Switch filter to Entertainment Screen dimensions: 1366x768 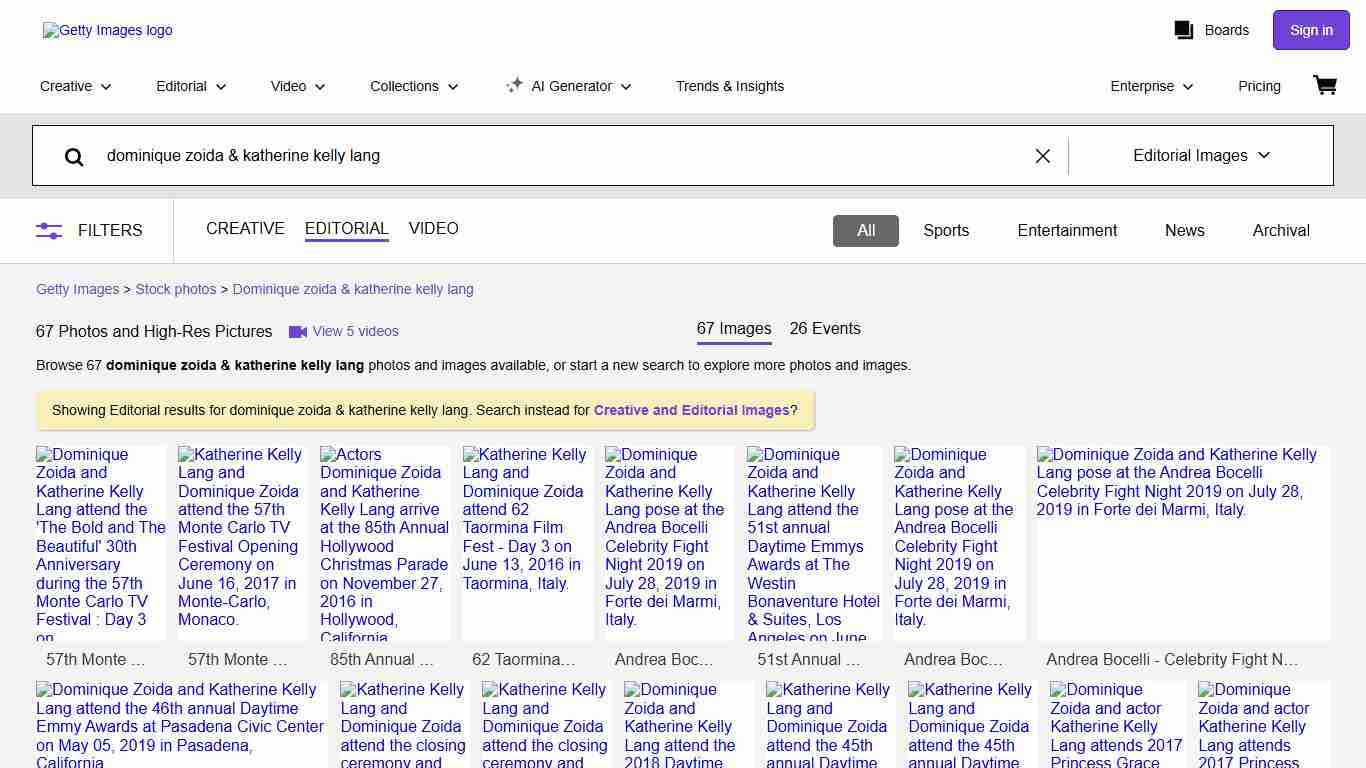point(1066,230)
